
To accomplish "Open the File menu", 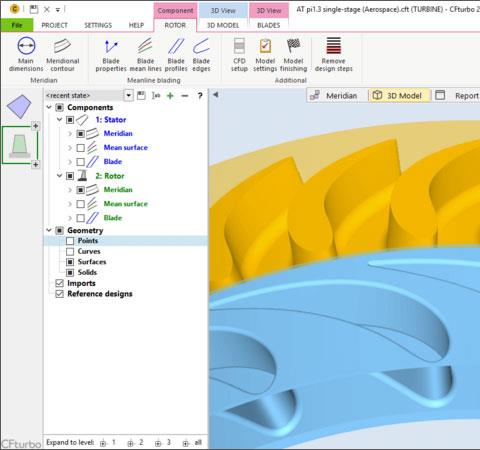I will click(x=17, y=25).
